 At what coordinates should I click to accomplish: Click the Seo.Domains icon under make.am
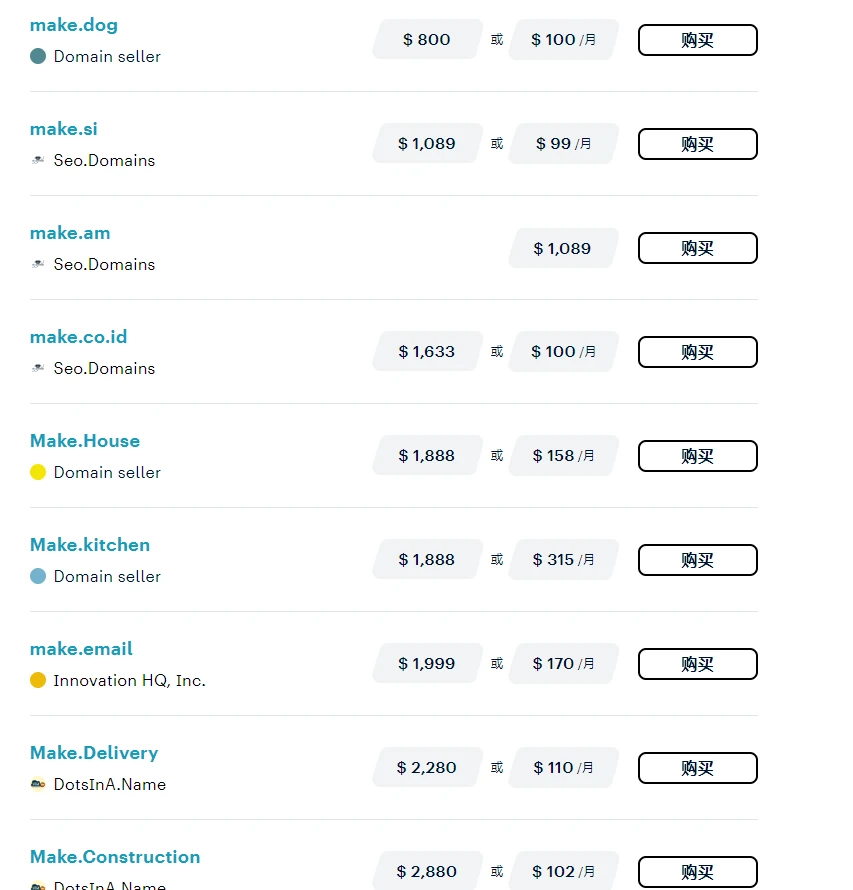click(x=38, y=265)
